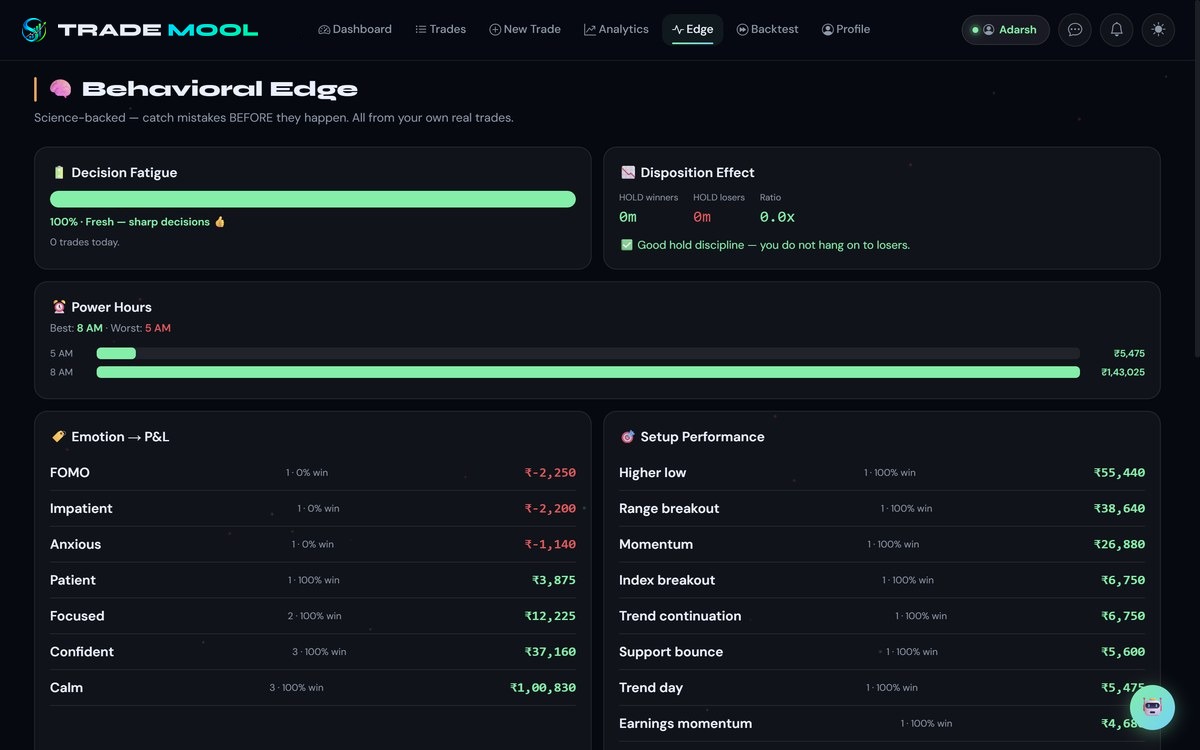Open the Profile tab
Screen dimensions: 1200x750
[846, 30]
